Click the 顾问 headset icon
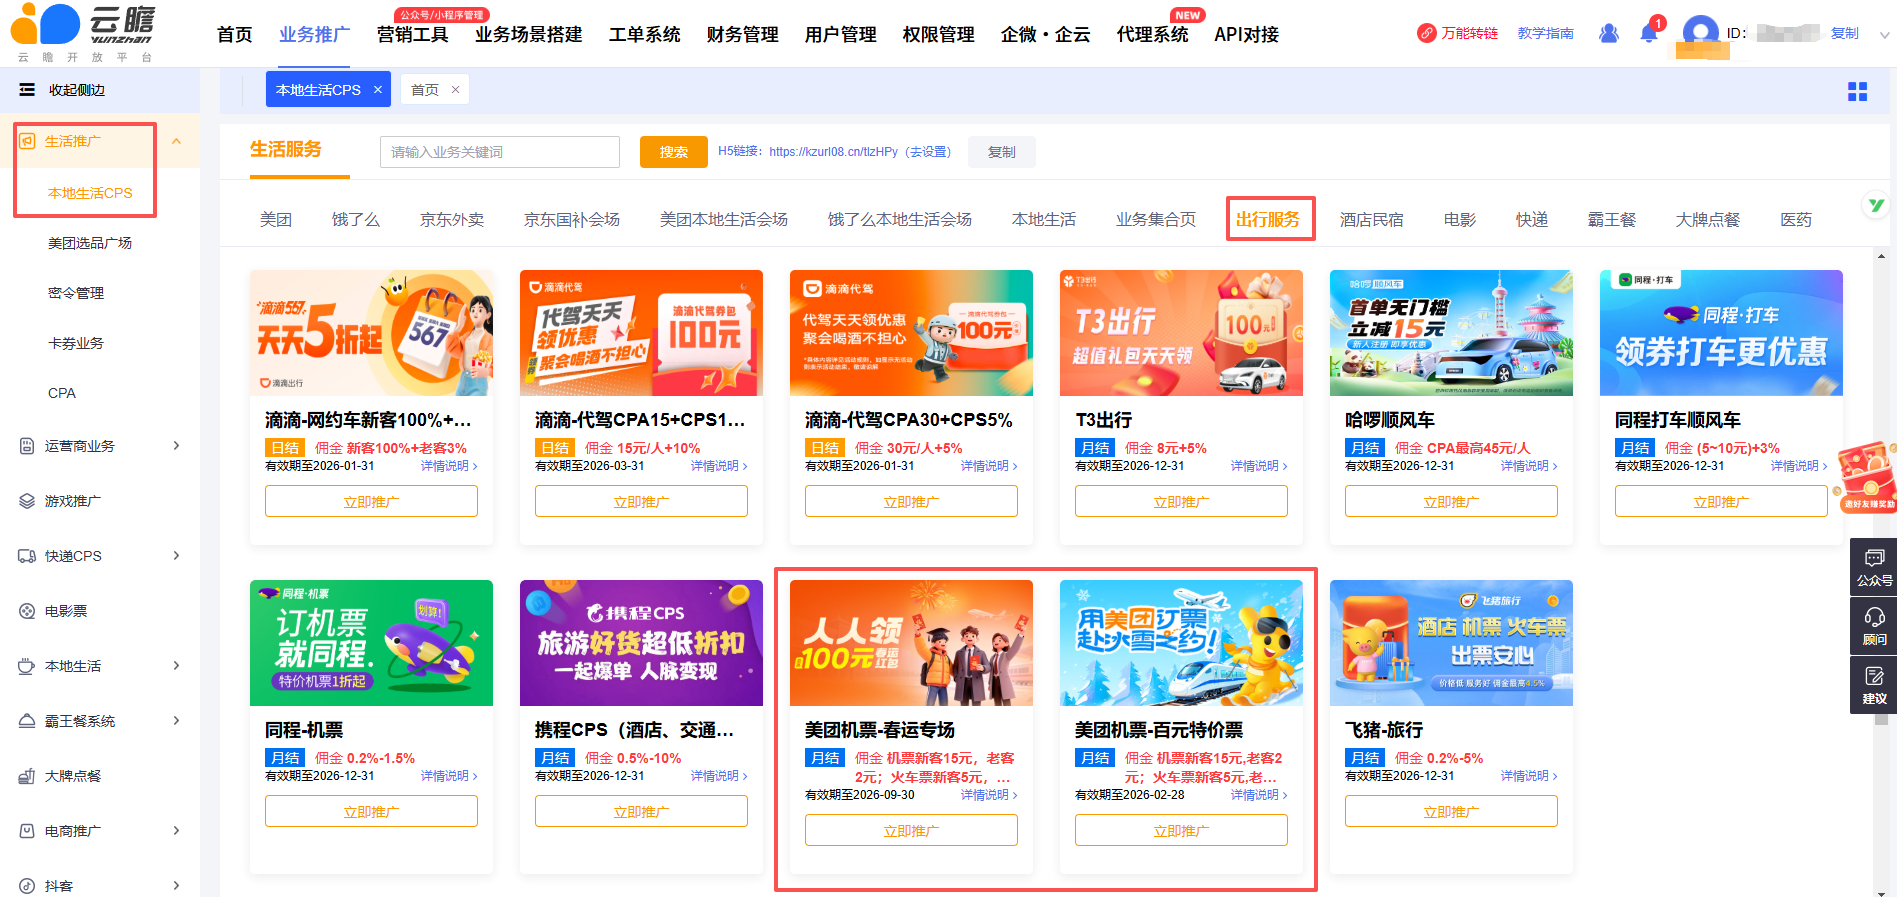Image resolution: width=1897 pixels, height=897 pixels. click(x=1873, y=625)
